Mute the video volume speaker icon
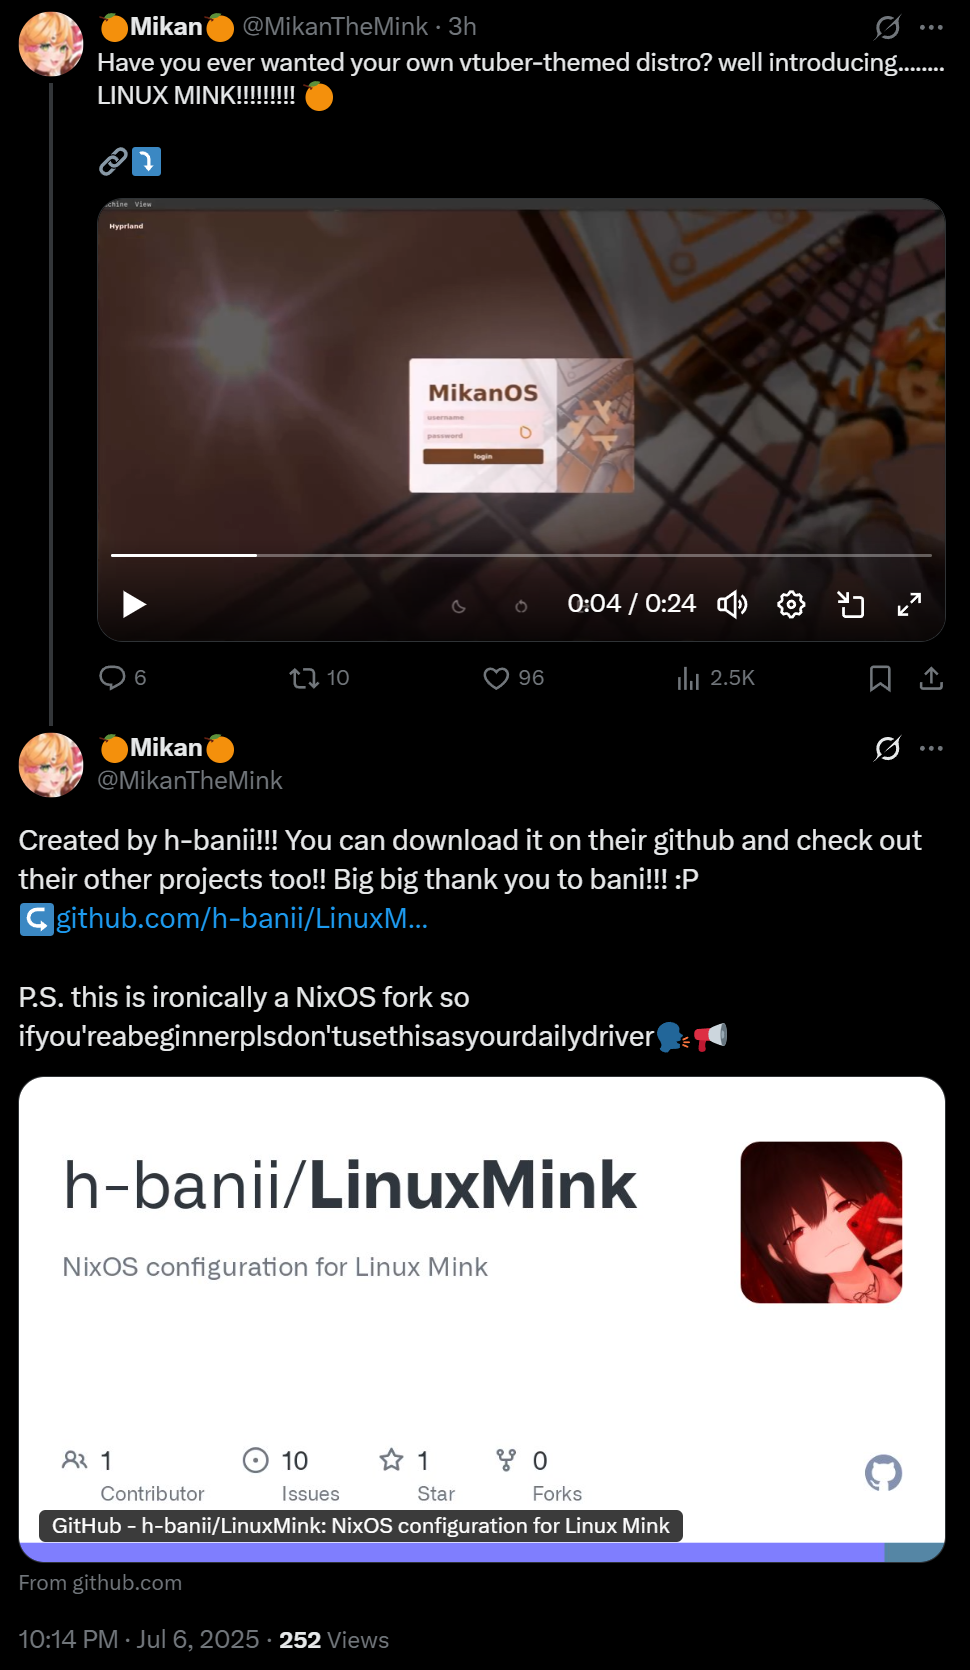Viewport: 970px width, 1670px height. coord(732,604)
